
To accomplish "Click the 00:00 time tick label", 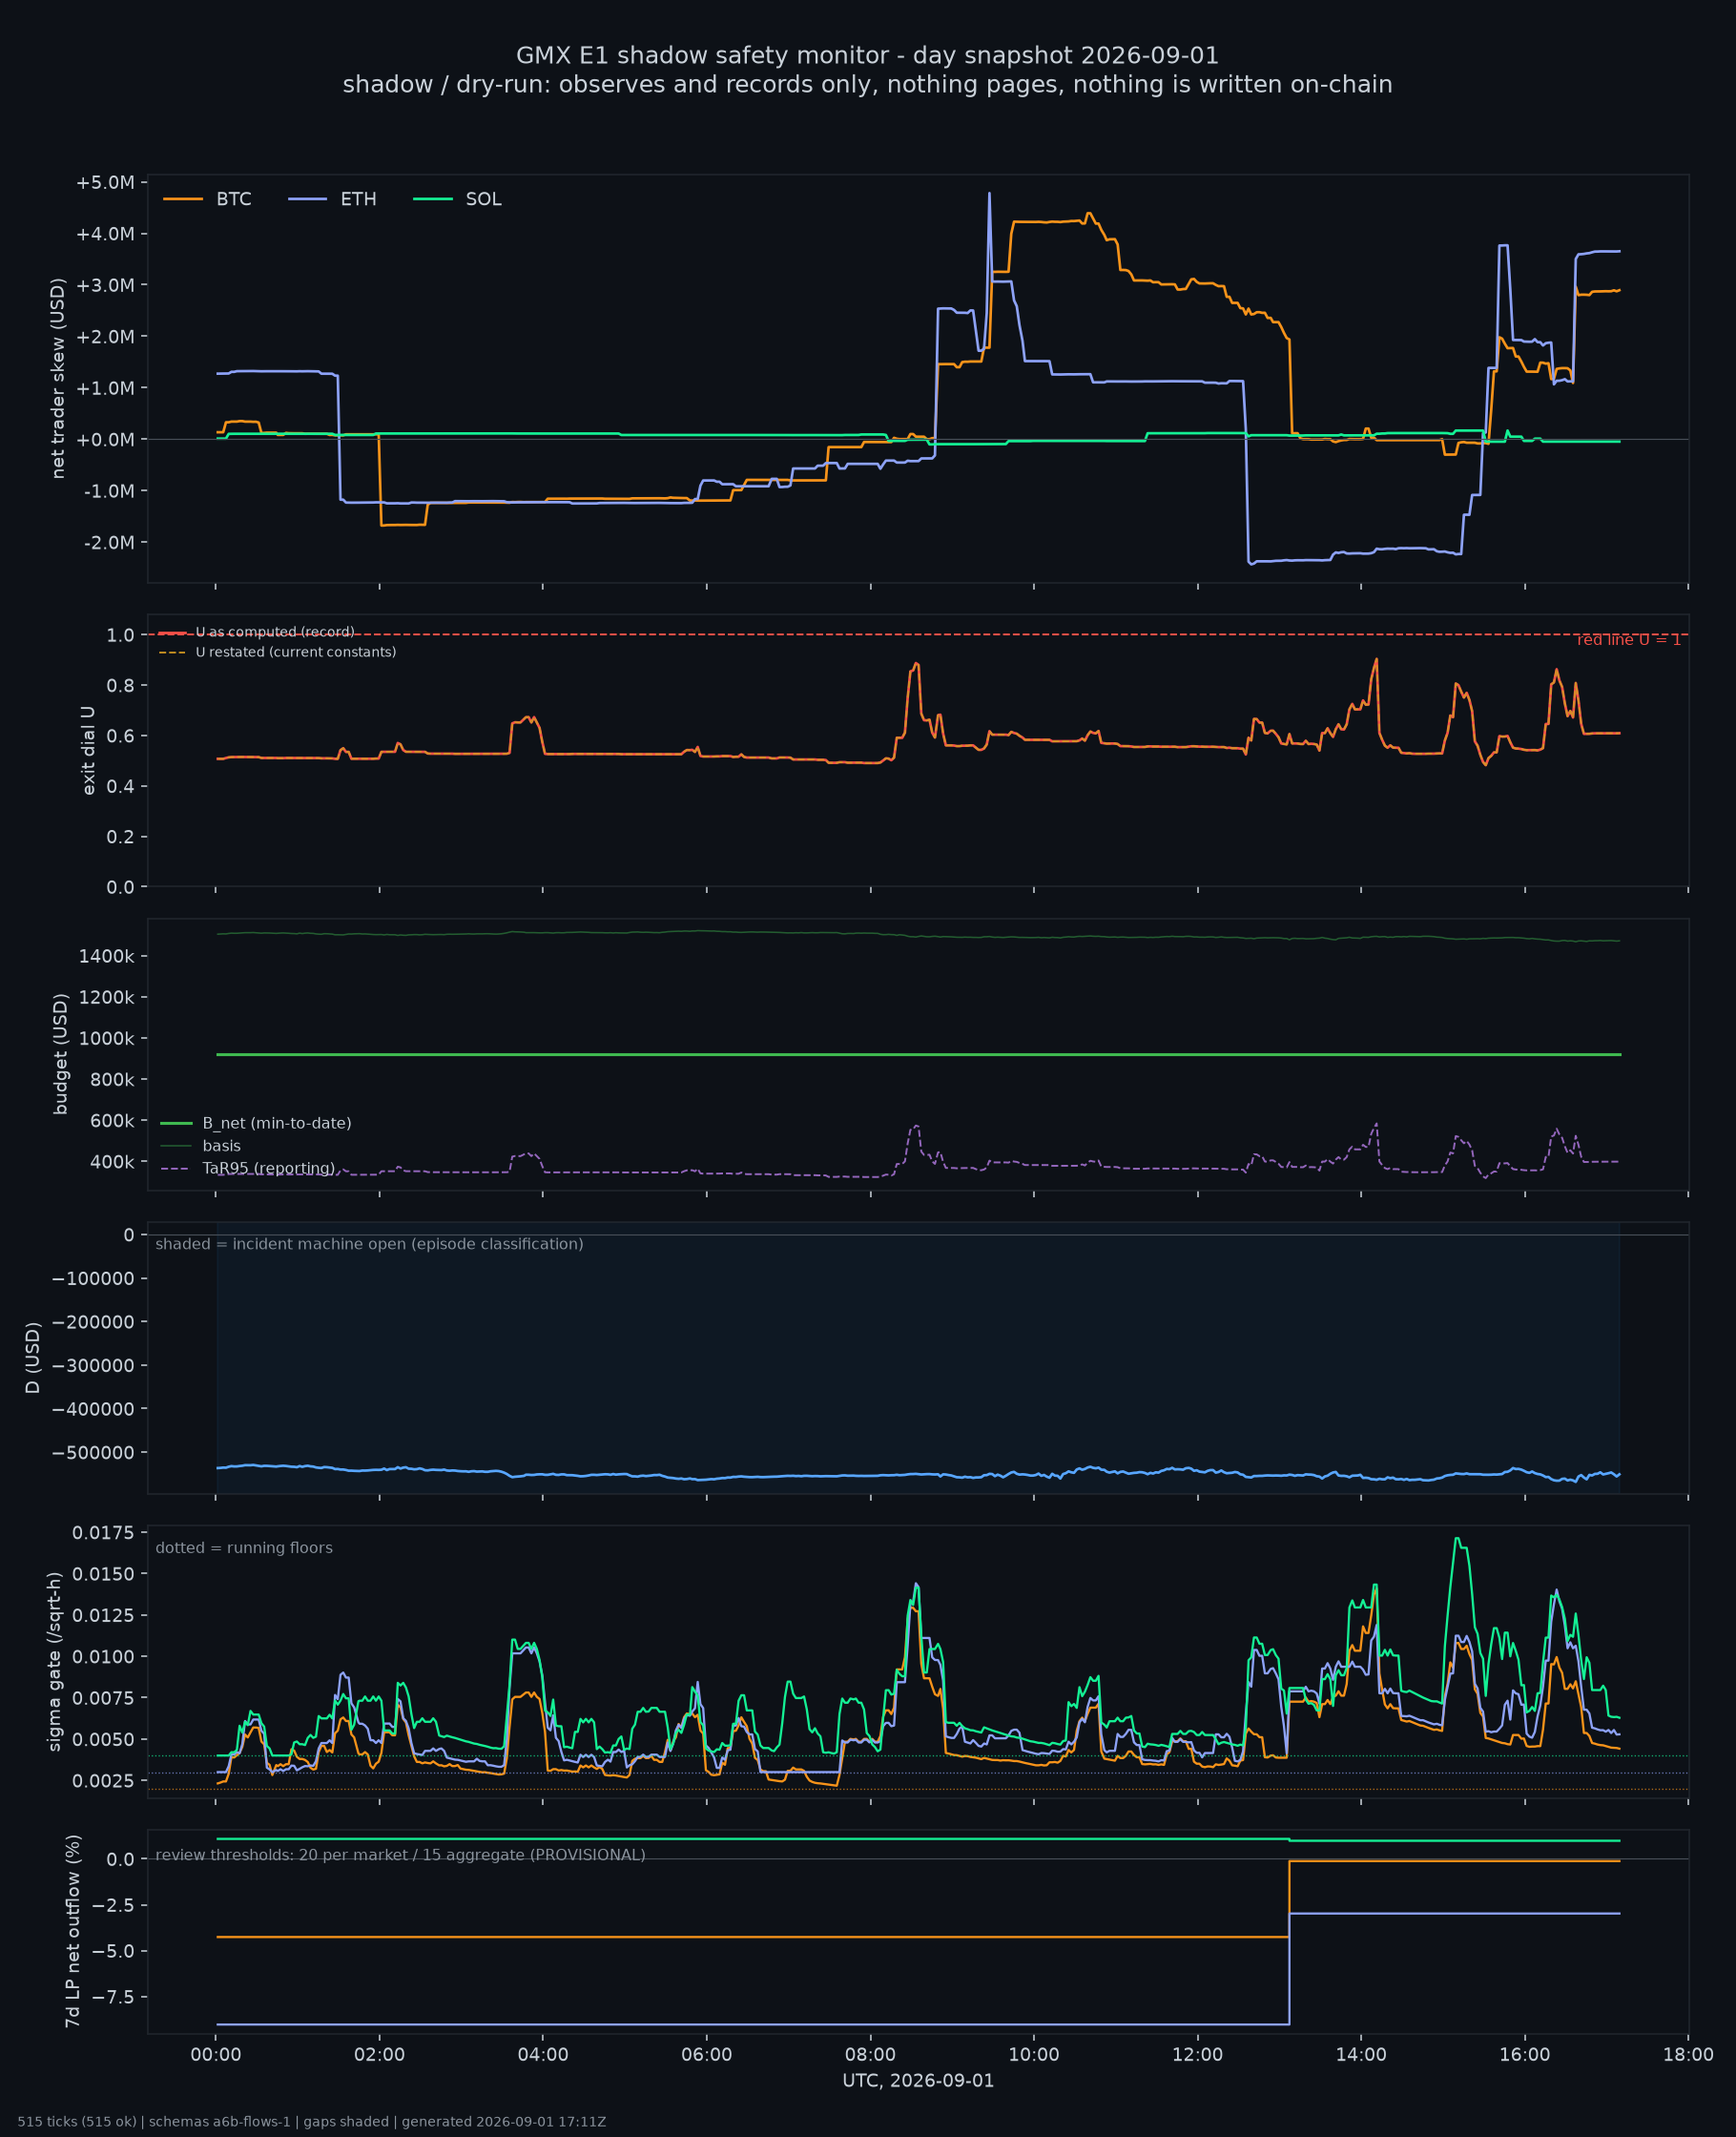I will coord(216,2055).
